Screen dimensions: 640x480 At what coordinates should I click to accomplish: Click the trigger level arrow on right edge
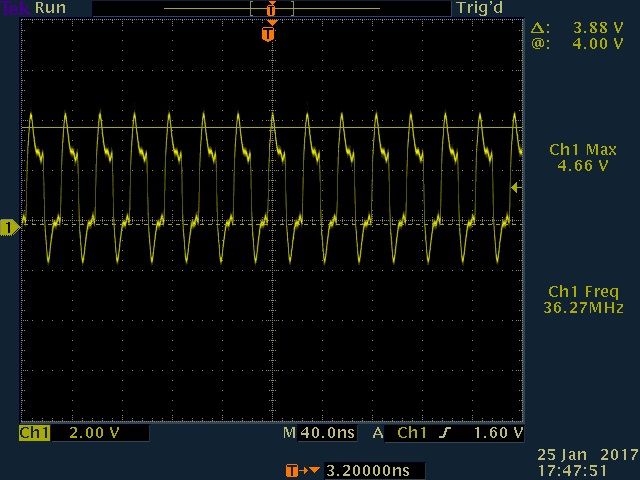[x=516, y=187]
